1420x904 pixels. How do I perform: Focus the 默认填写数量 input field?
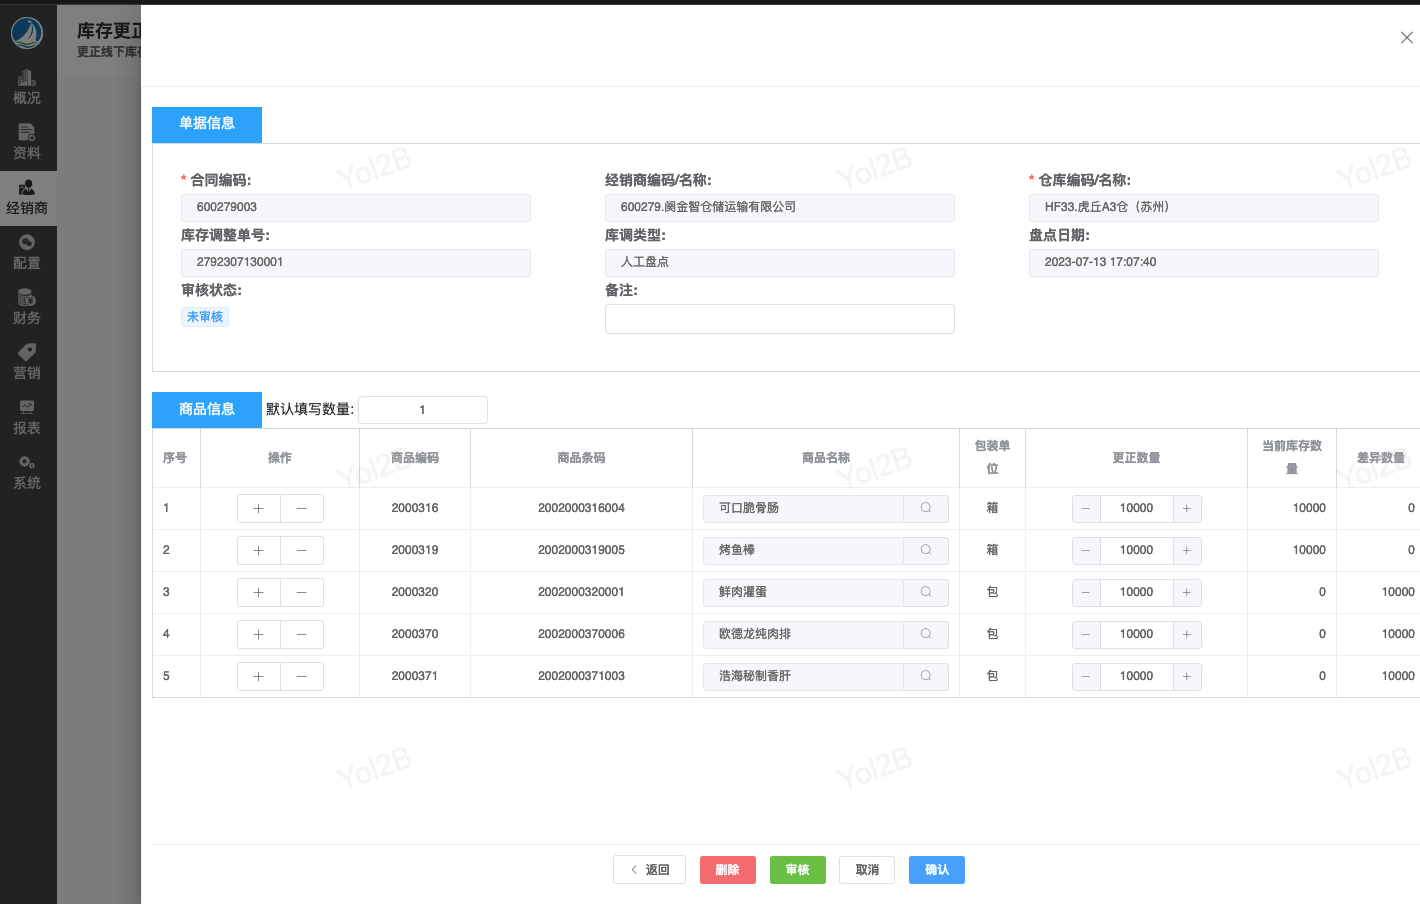[x=422, y=410]
